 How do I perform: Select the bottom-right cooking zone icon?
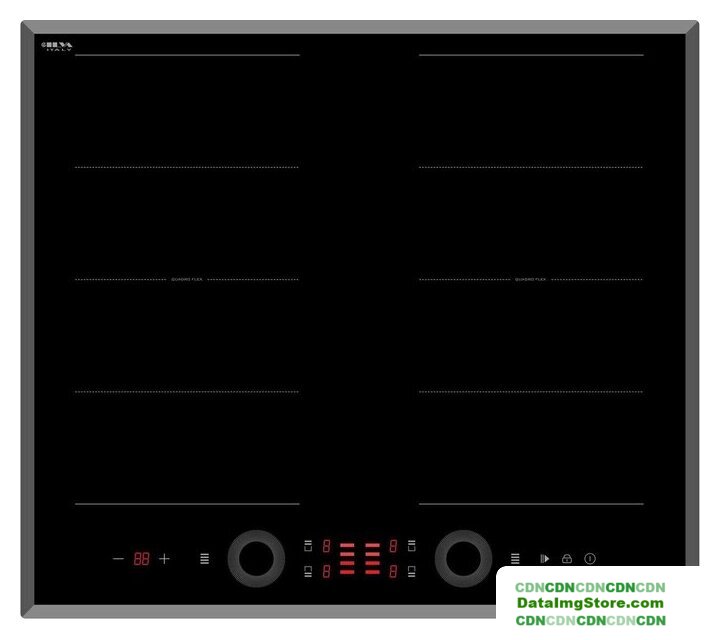pos(411,572)
